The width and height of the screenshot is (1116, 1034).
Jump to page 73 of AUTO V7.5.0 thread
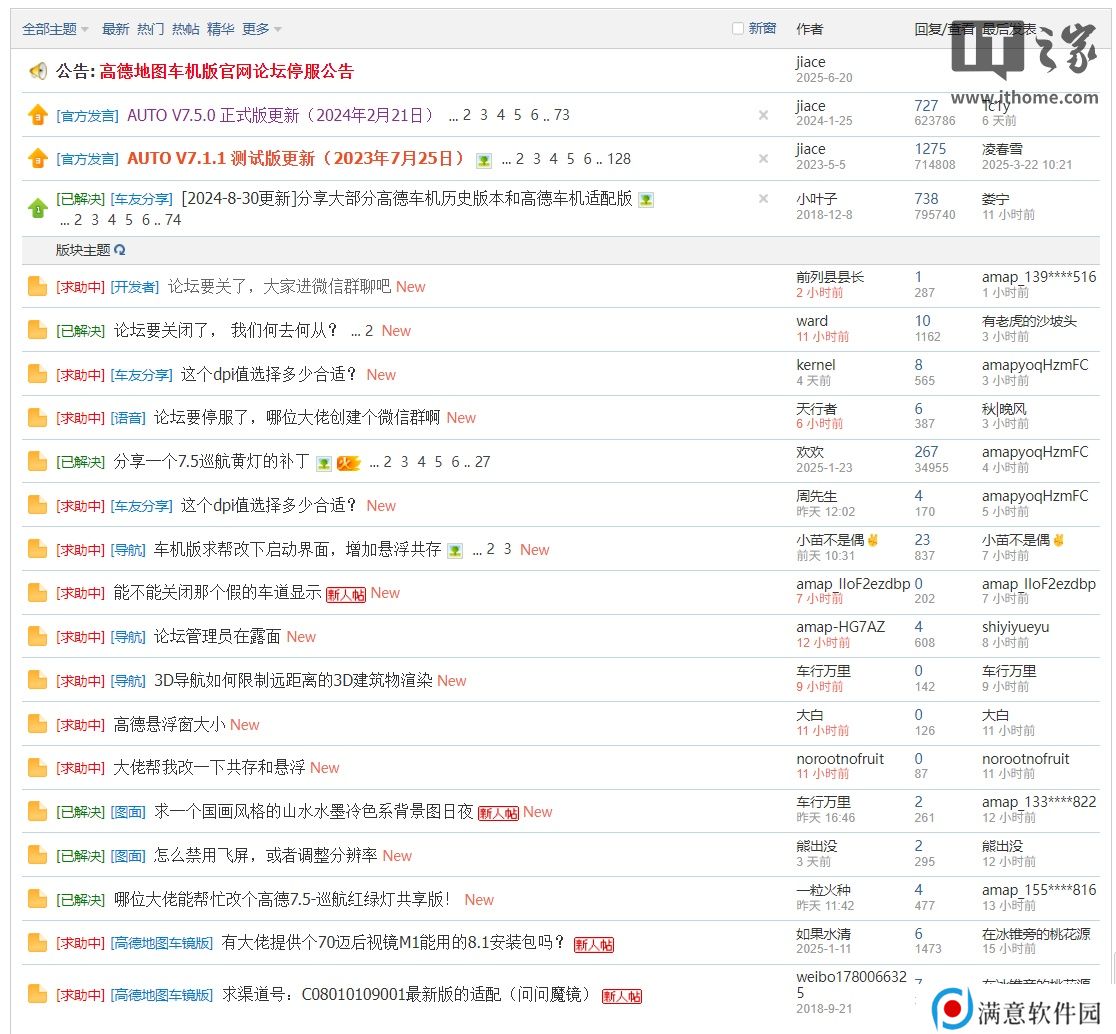(x=562, y=115)
